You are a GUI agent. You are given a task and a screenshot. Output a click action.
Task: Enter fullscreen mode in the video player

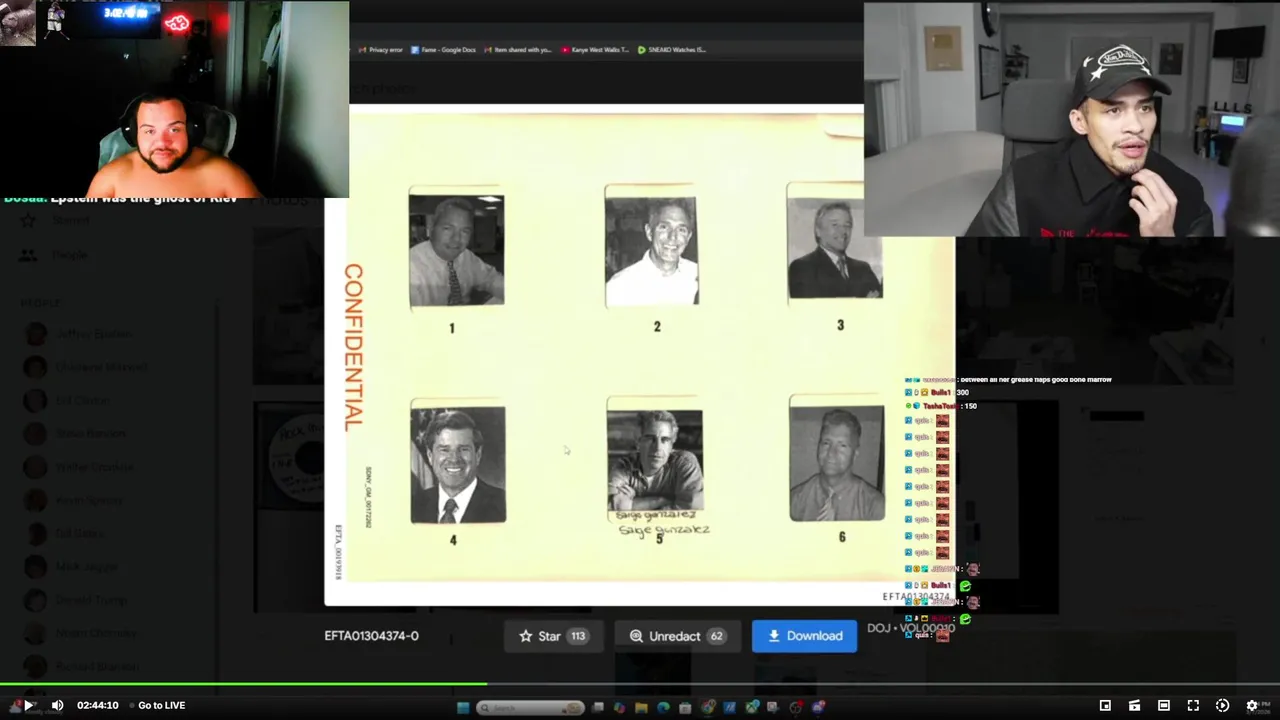[1193, 705]
